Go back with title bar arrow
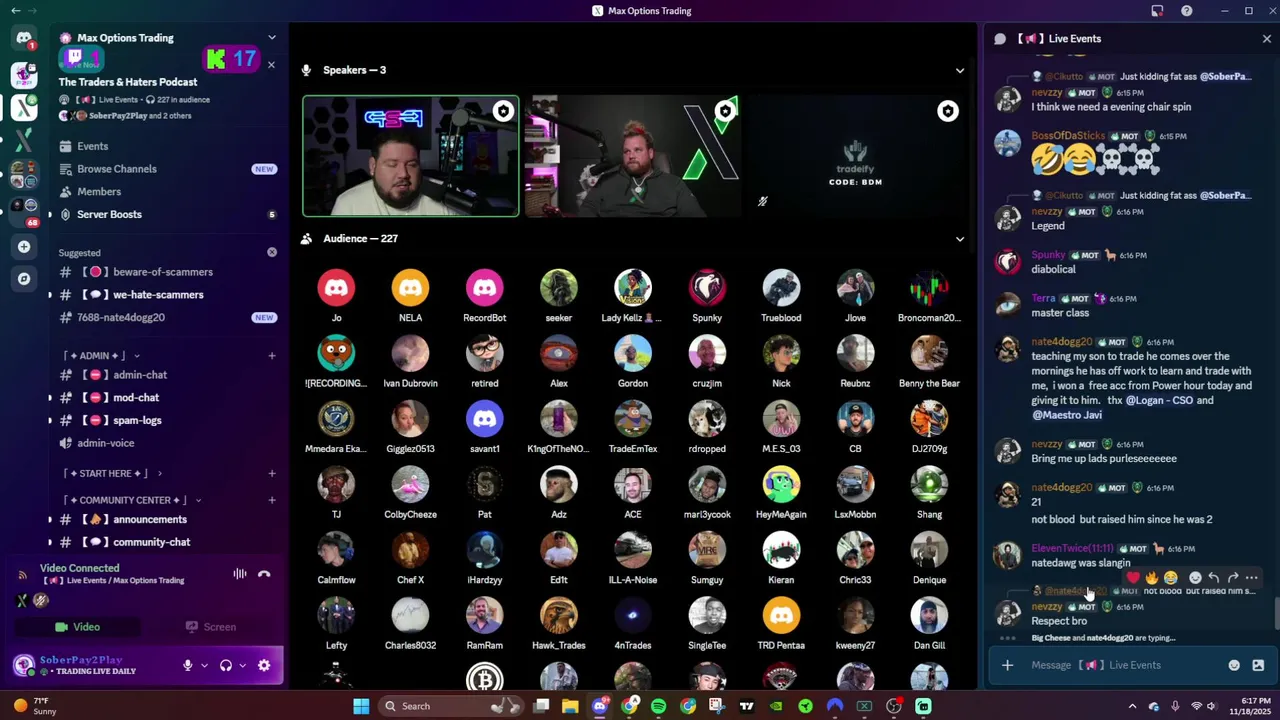This screenshot has height=720, width=1280. coord(15,11)
